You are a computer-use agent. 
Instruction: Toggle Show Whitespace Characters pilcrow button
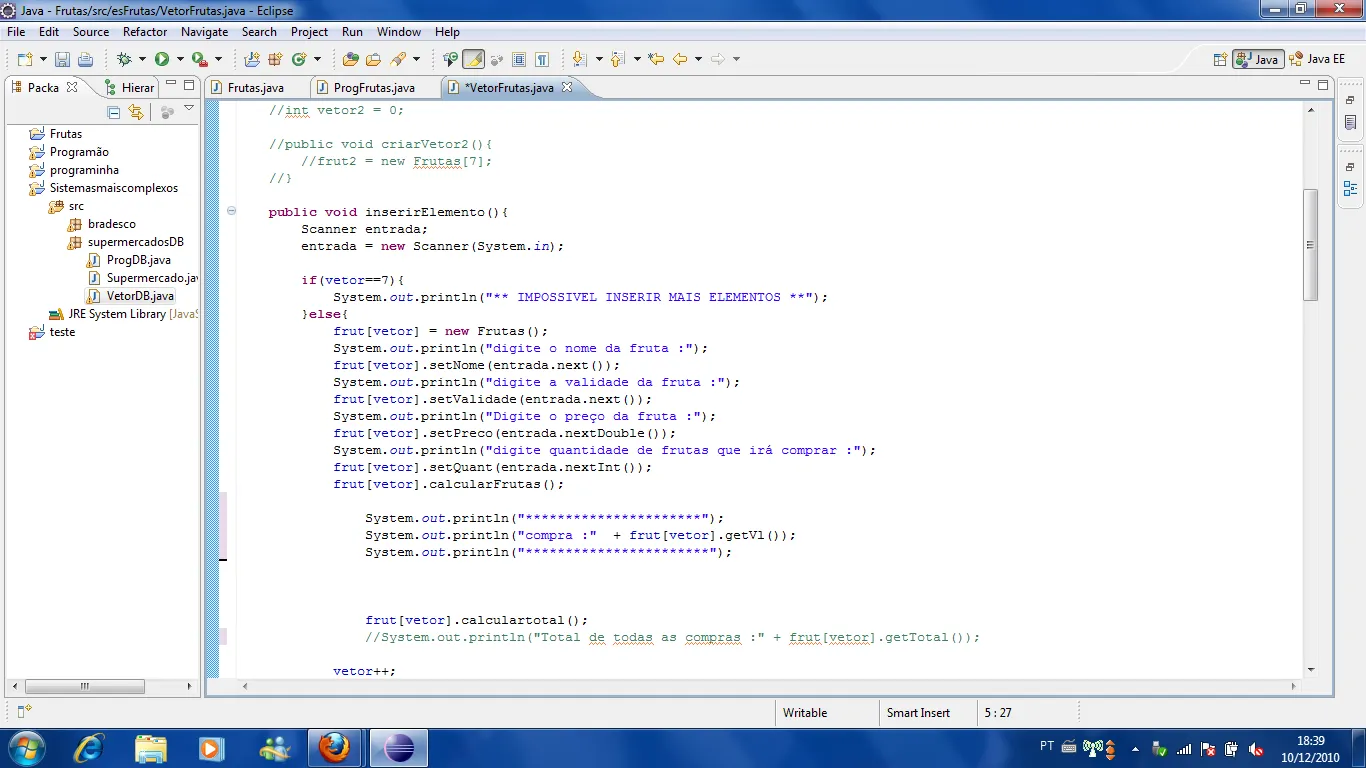[x=542, y=59]
